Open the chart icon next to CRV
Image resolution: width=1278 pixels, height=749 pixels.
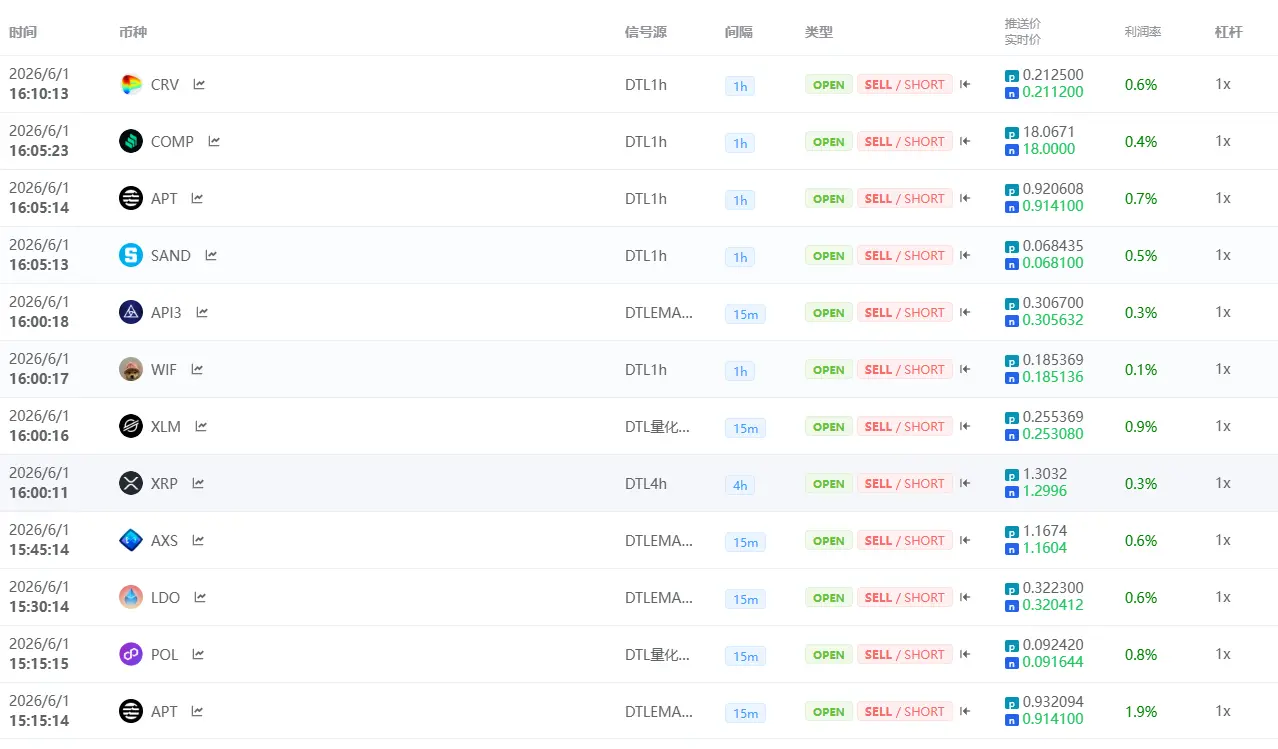click(x=199, y=85)
